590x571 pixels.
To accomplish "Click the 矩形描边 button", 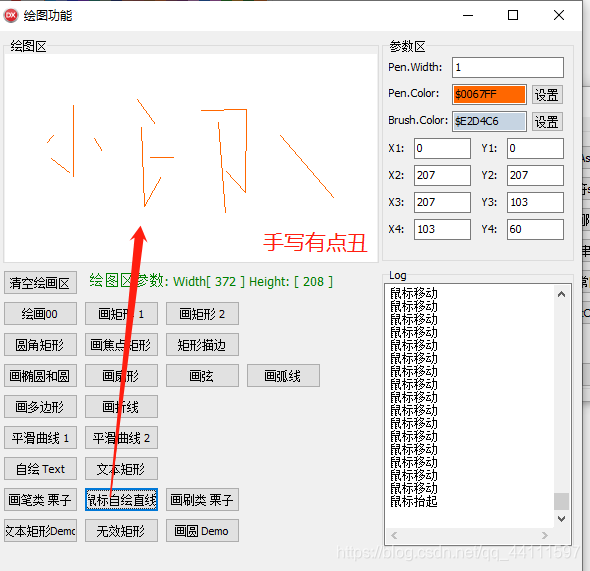I will coord(202,345).
